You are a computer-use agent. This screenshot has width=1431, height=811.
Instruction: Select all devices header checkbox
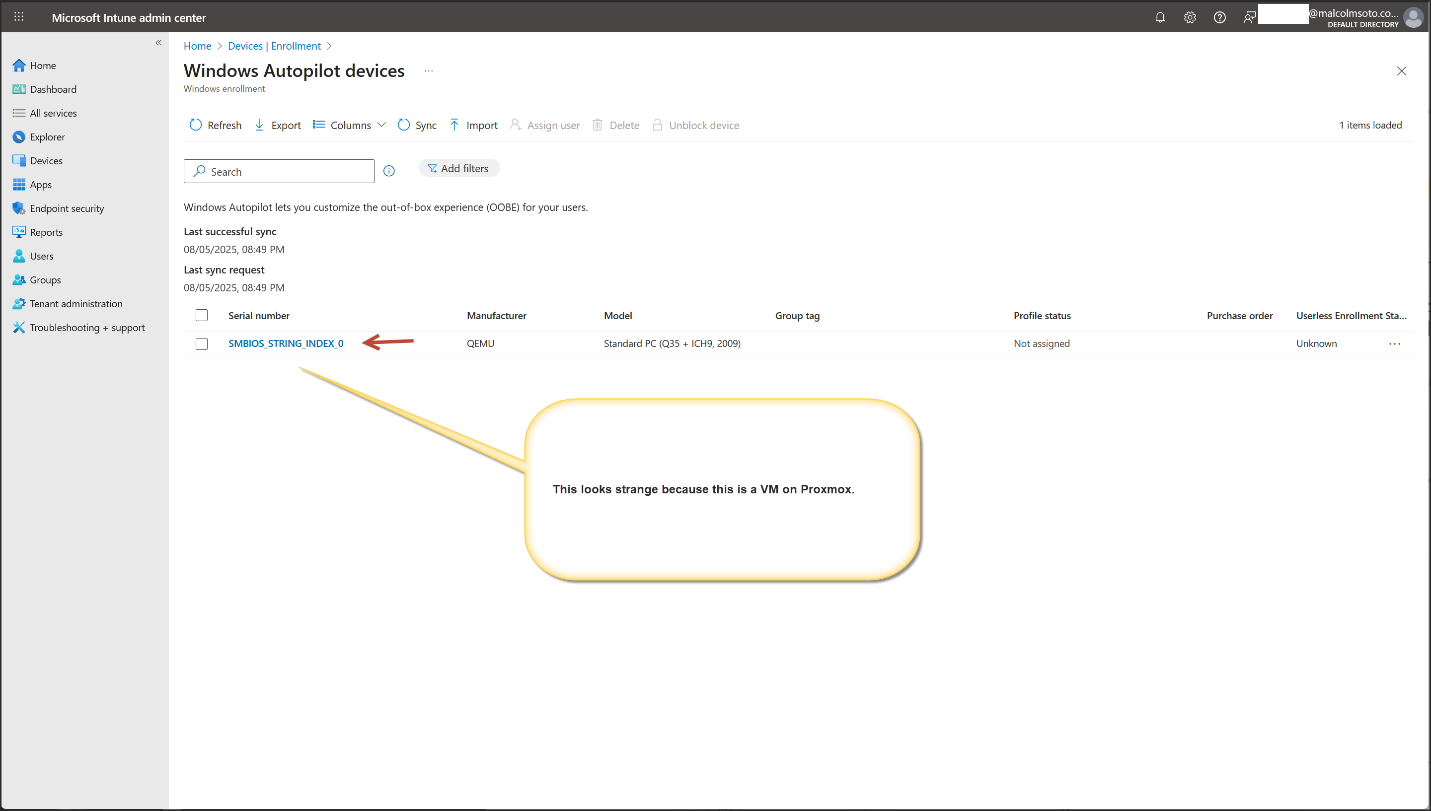(202, 316)
